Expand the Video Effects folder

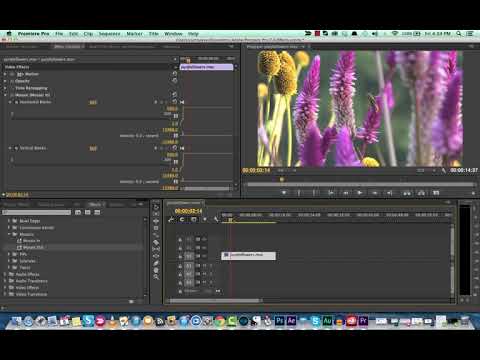(5, 287)
